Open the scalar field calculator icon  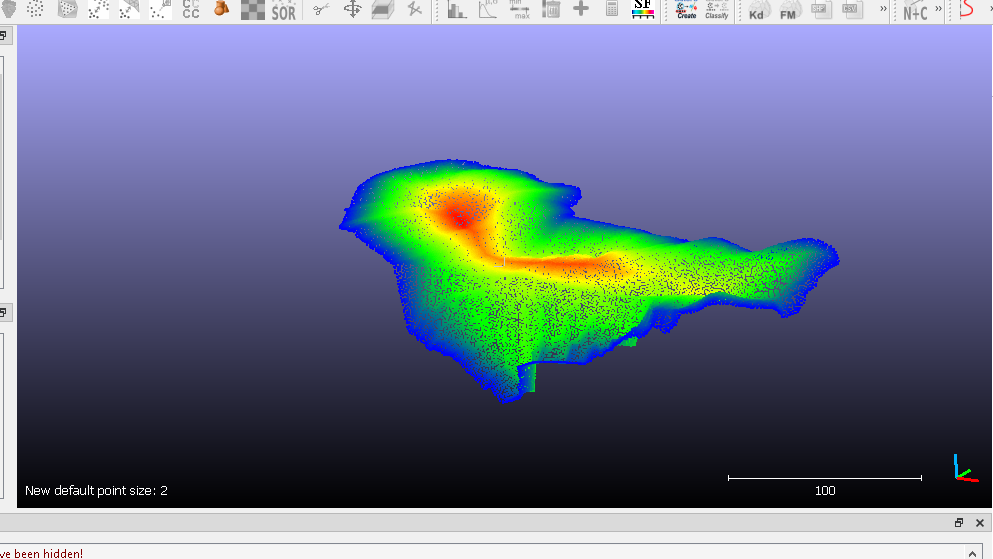tap(612, 10)
